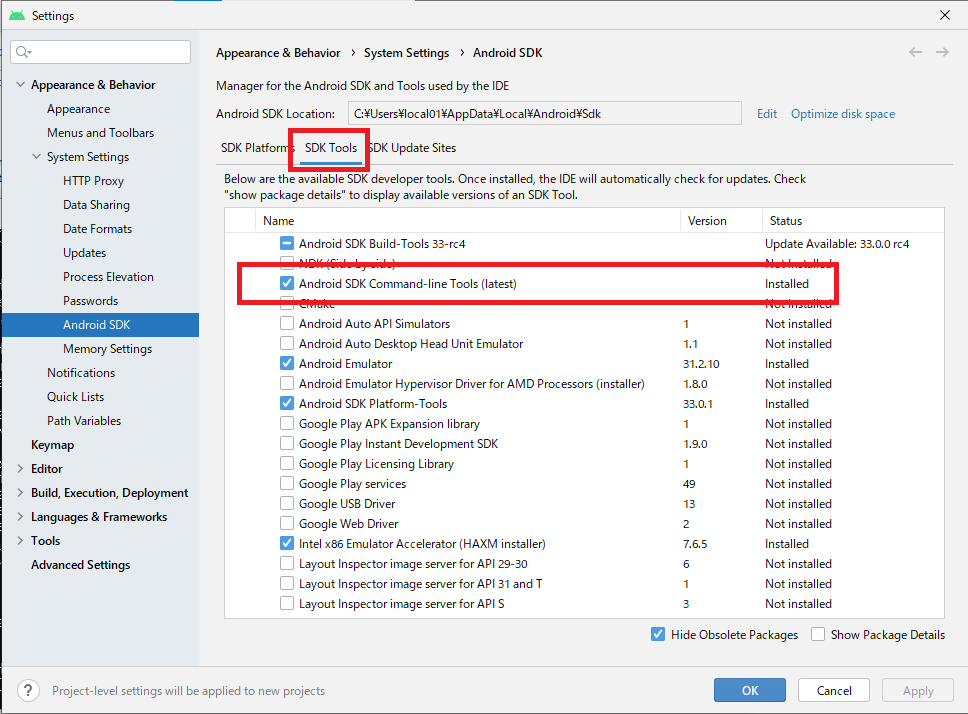Click the help question mark icon
This screenshot has height=714, width=968.
point(28,691)
